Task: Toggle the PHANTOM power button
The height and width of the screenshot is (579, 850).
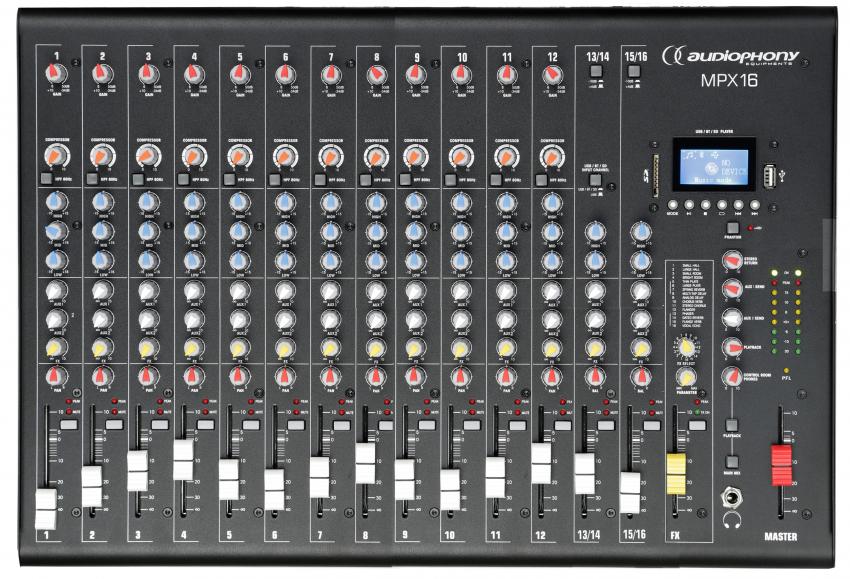Action: point(733,228)
